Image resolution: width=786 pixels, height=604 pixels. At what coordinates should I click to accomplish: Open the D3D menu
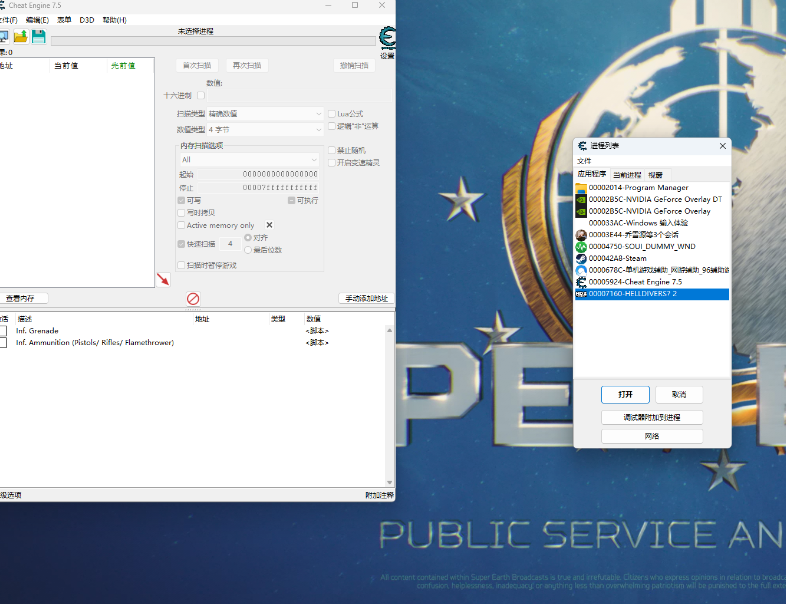[87, 20]
